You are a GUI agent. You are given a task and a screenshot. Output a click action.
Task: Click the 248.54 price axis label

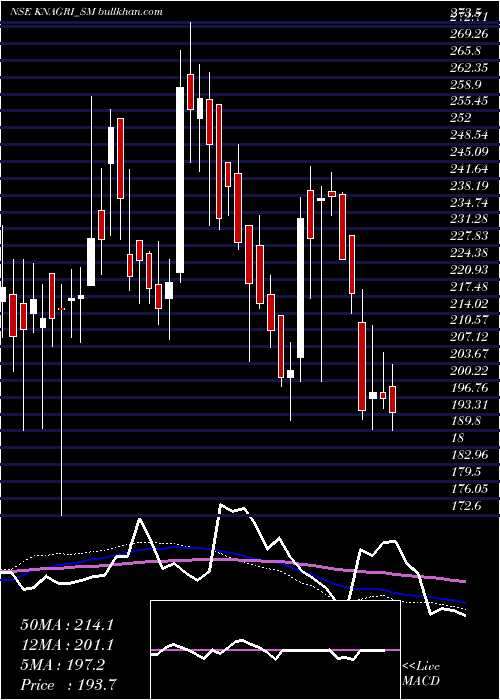point(468,135)
